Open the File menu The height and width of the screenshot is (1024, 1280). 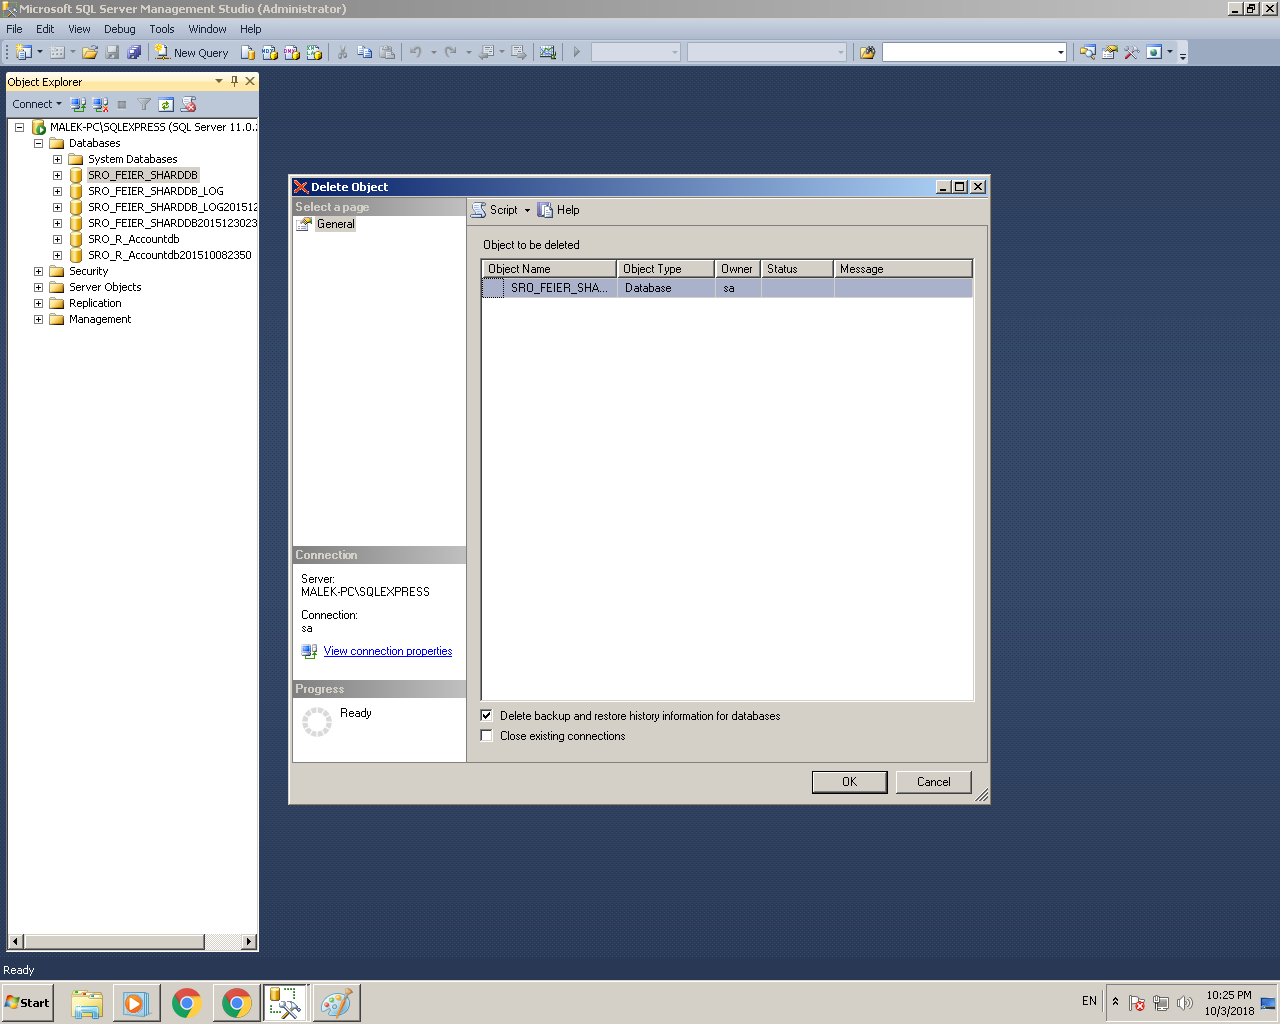coord(15,29)
